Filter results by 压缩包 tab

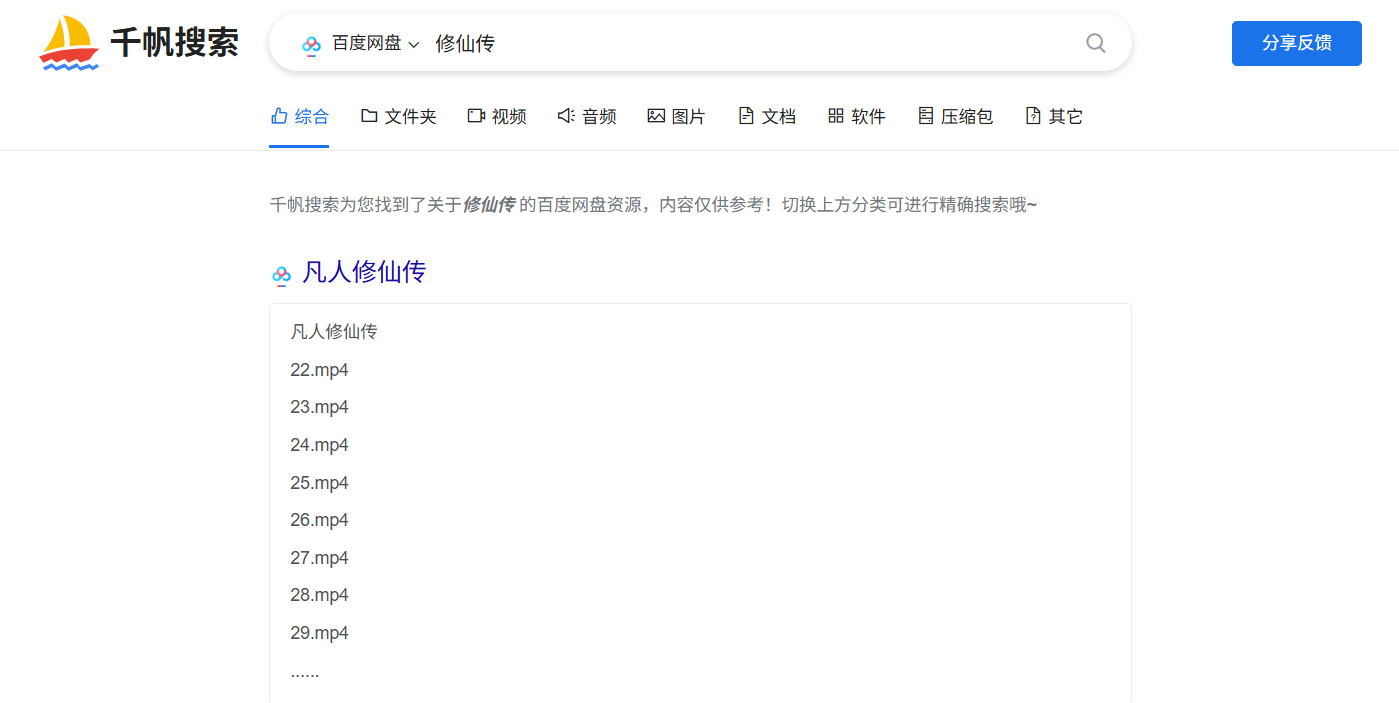955,116
